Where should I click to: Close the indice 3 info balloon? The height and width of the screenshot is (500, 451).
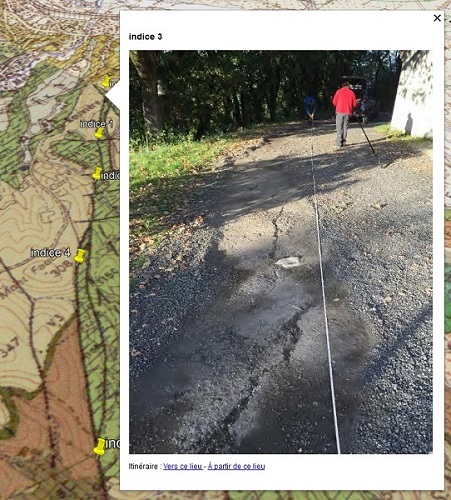pyautogui.click(x=437, y=18)
